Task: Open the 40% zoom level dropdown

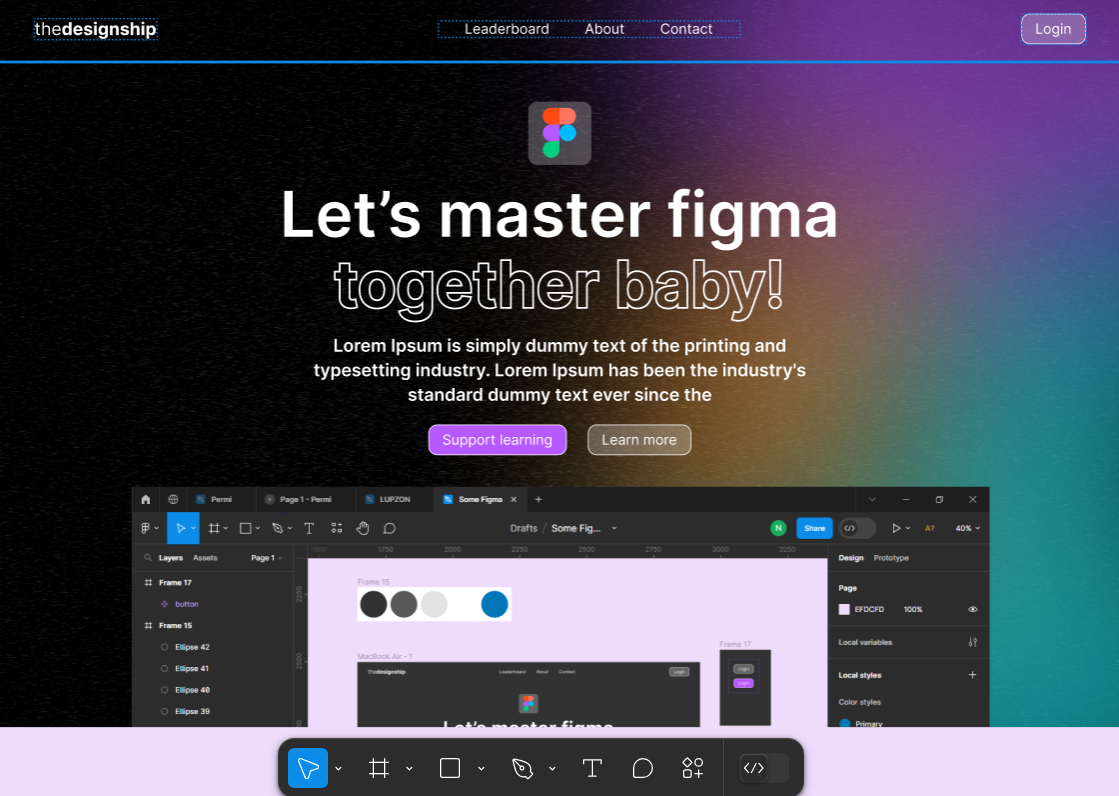Action: [x=968, y=528]
